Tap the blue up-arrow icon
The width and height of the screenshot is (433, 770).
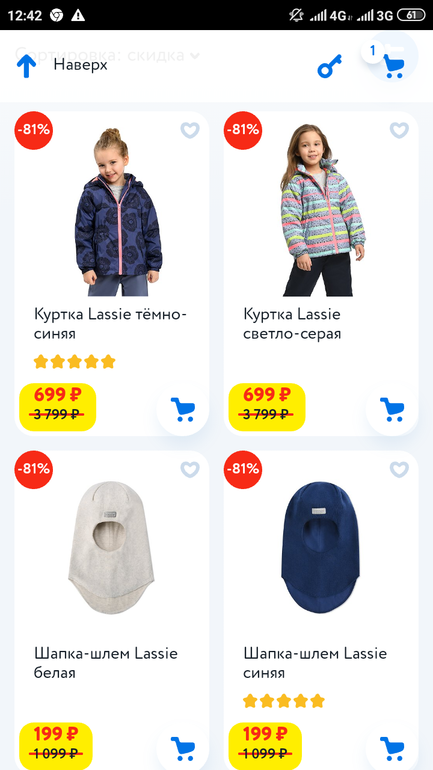(x=27, y=66)
